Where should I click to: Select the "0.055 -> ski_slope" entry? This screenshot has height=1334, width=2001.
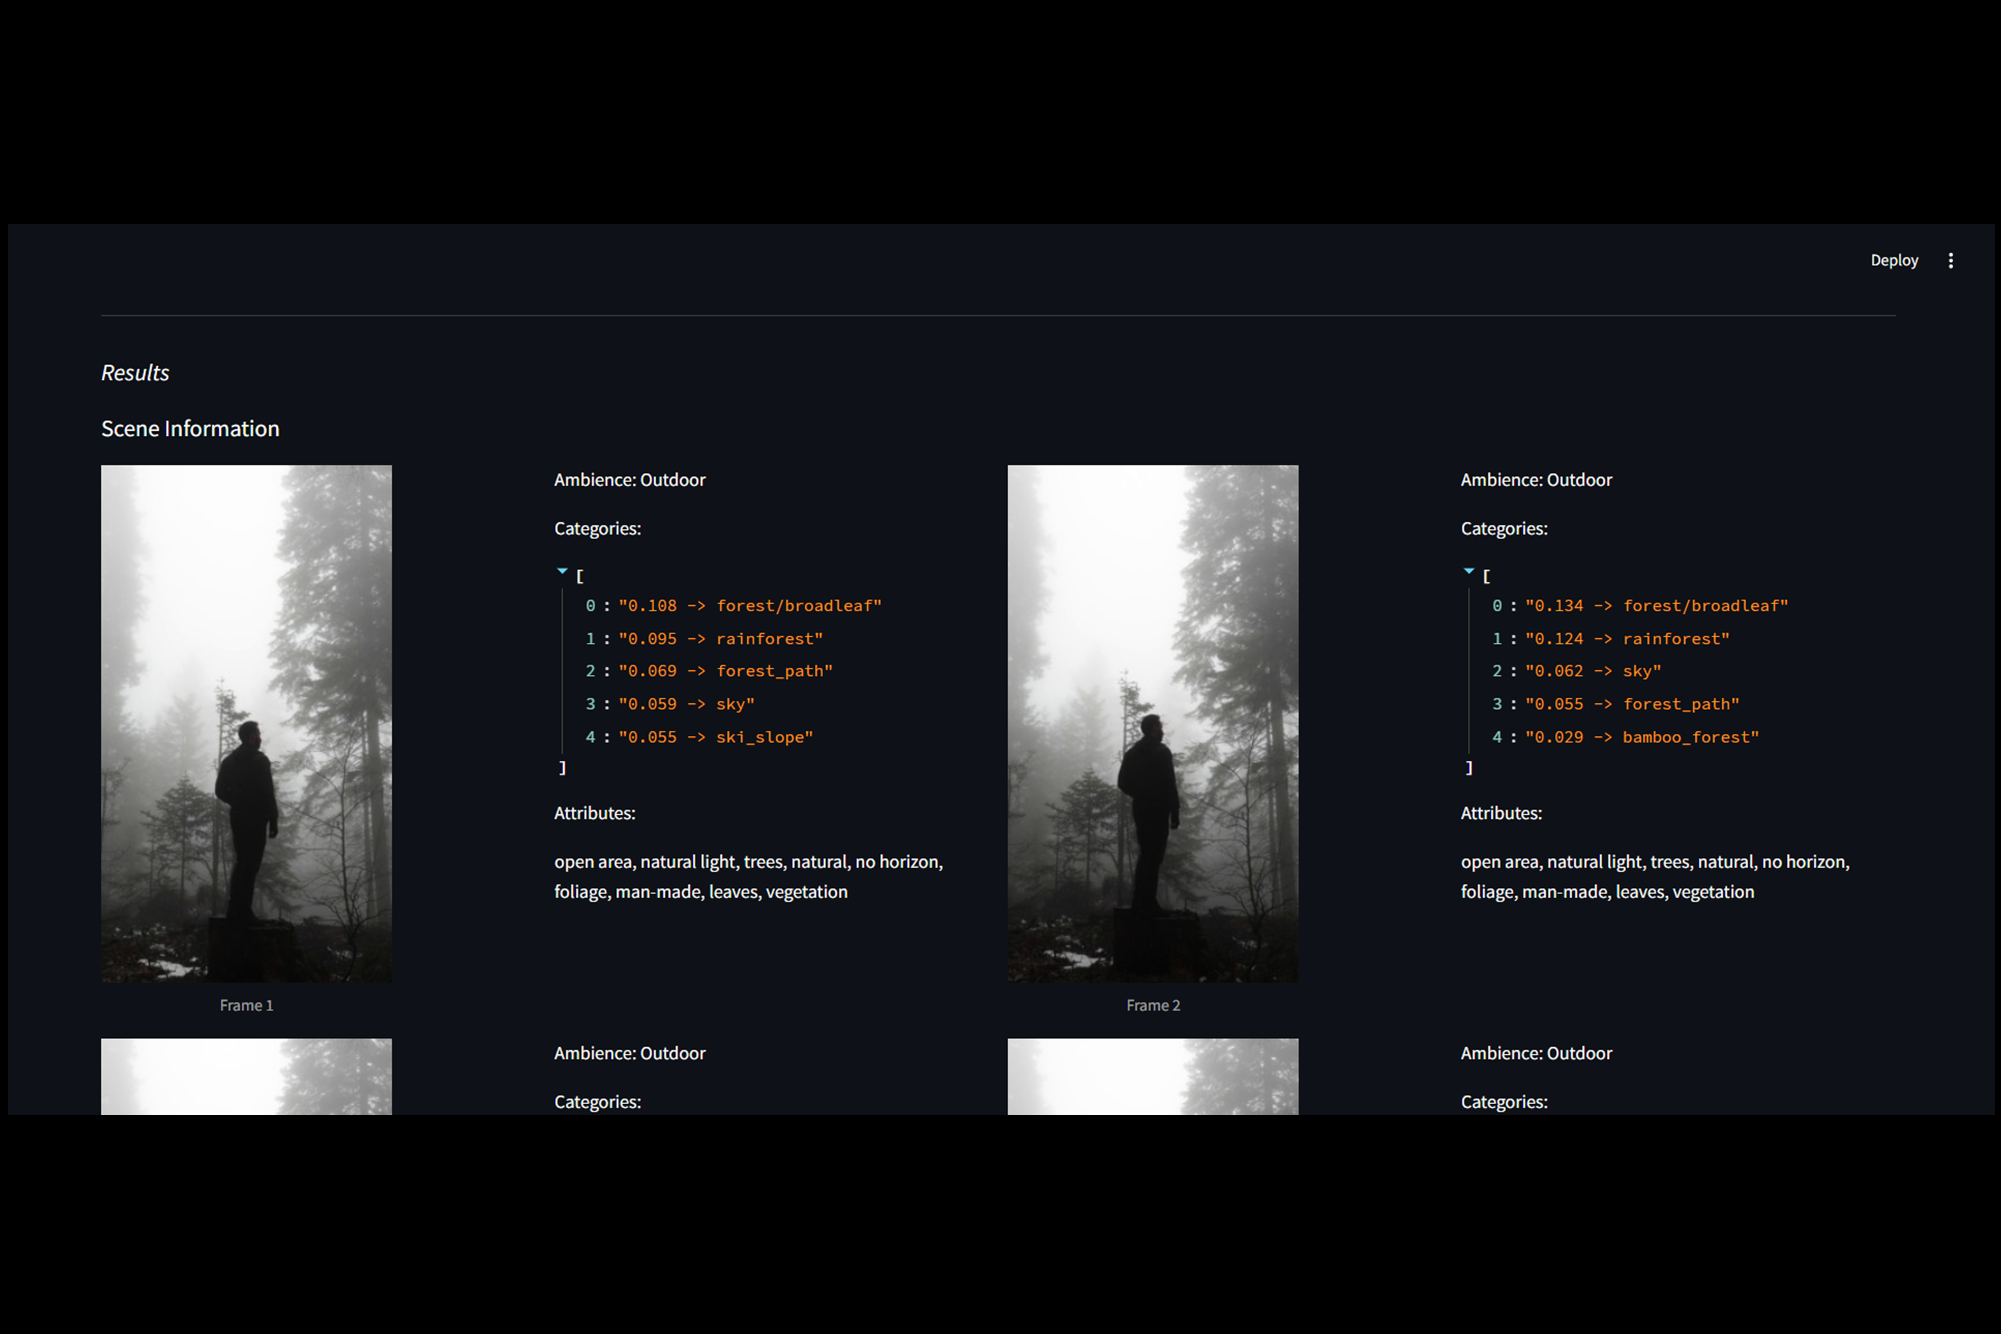(x=715, y=737)
